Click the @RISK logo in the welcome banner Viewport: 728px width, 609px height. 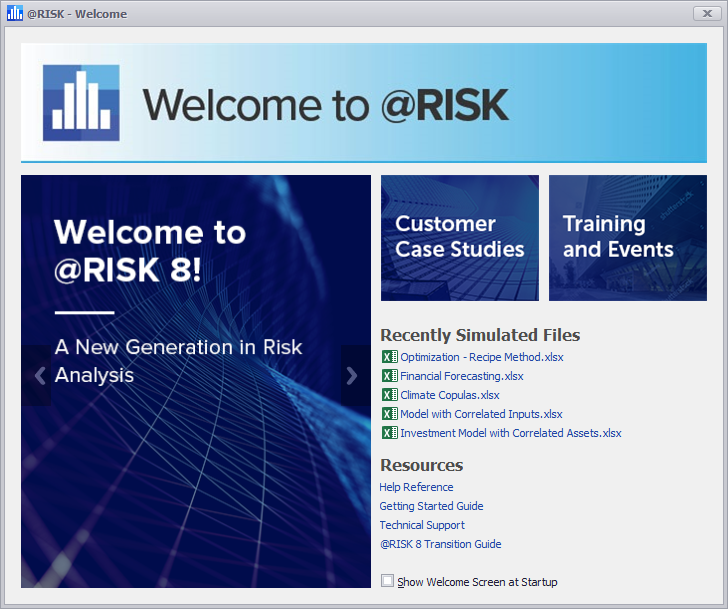(81, 103)
